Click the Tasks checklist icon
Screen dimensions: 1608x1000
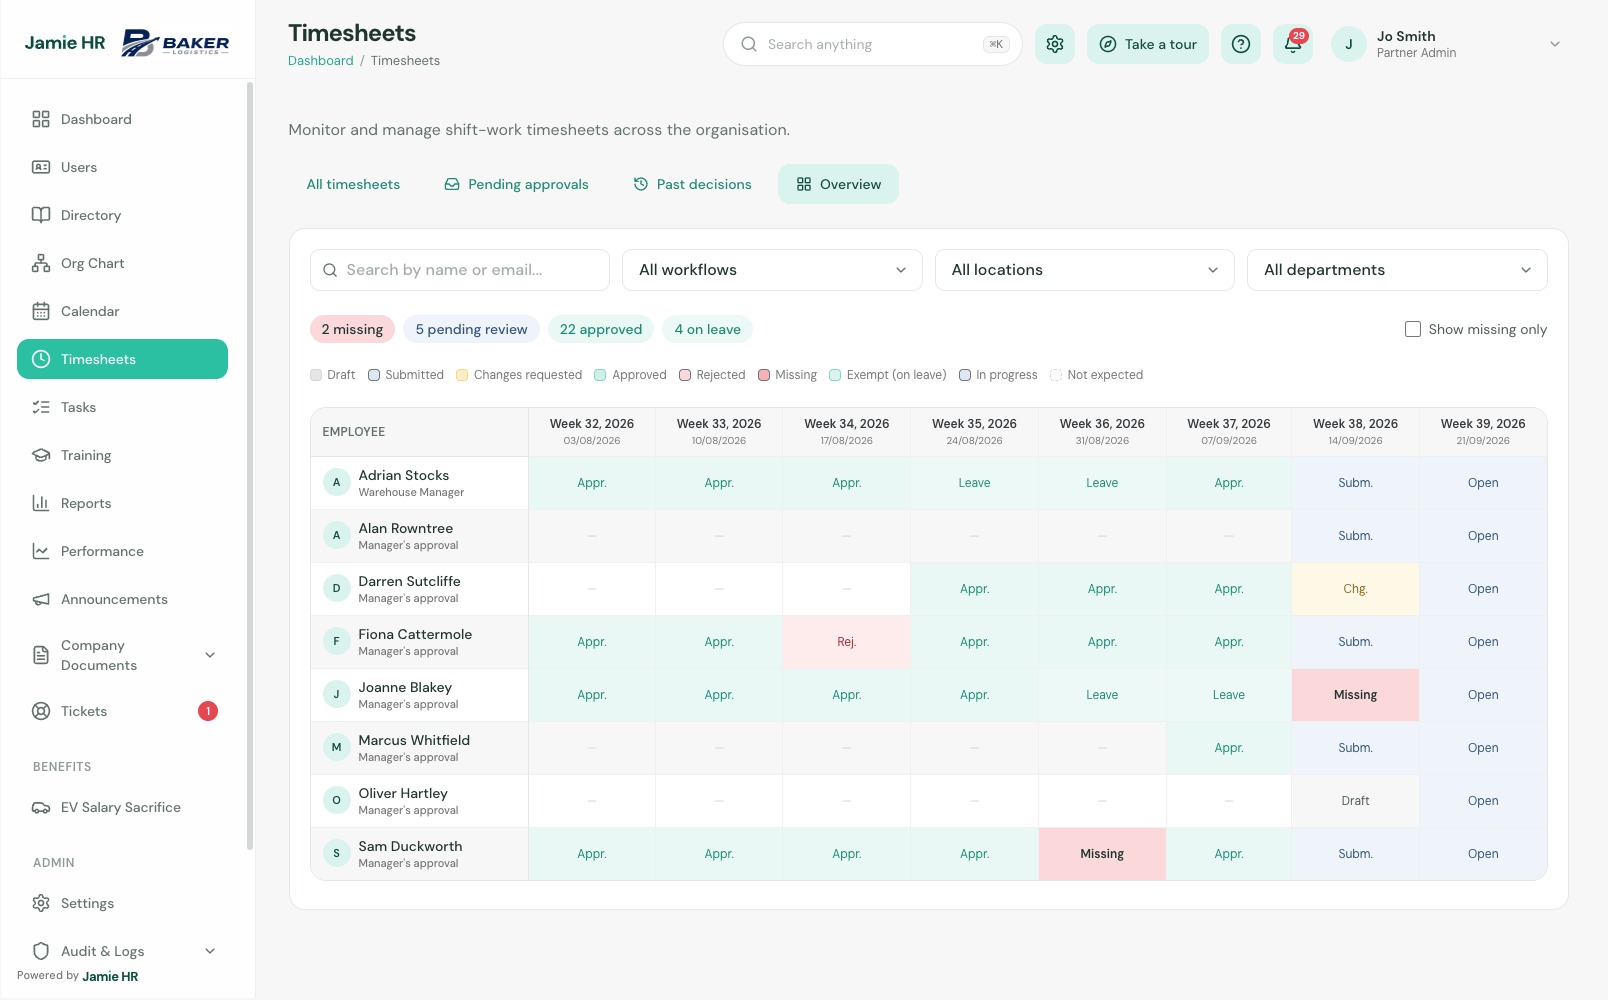41,407
